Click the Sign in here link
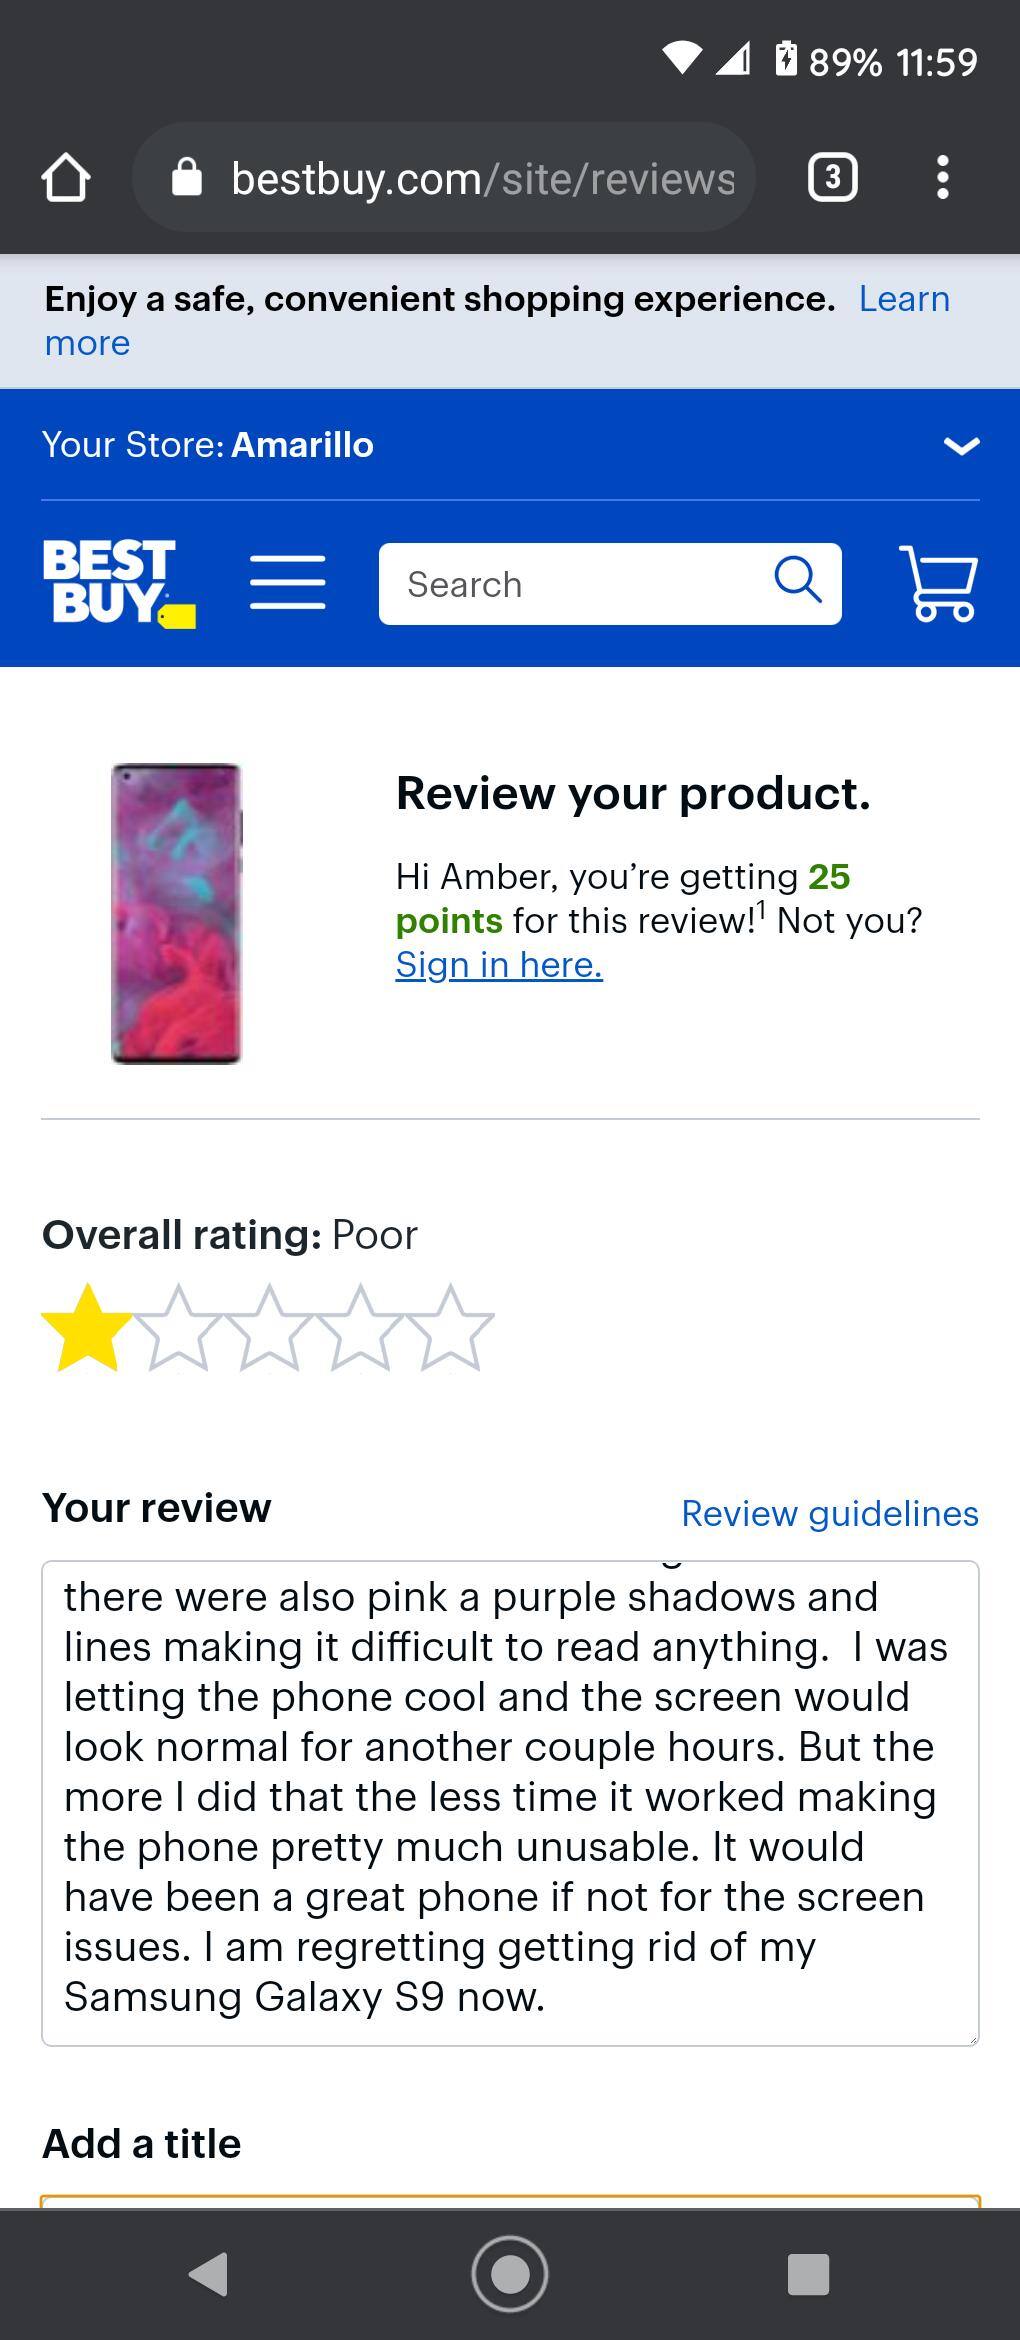 point(499,963)
